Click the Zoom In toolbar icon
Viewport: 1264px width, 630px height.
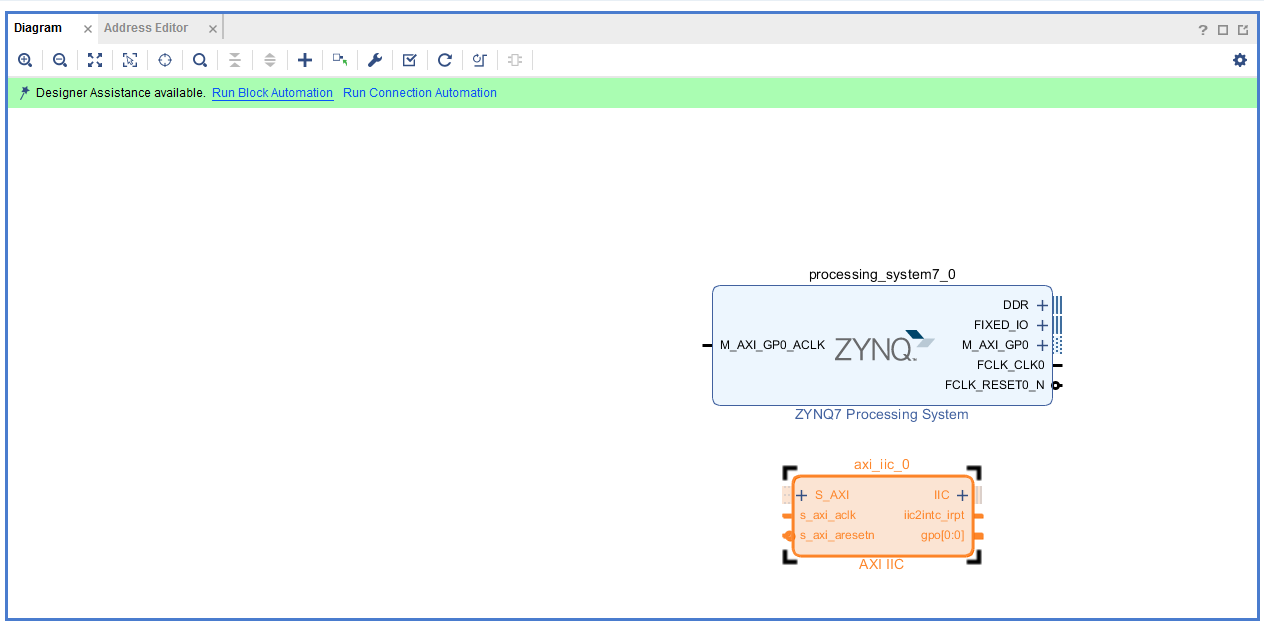25,60
